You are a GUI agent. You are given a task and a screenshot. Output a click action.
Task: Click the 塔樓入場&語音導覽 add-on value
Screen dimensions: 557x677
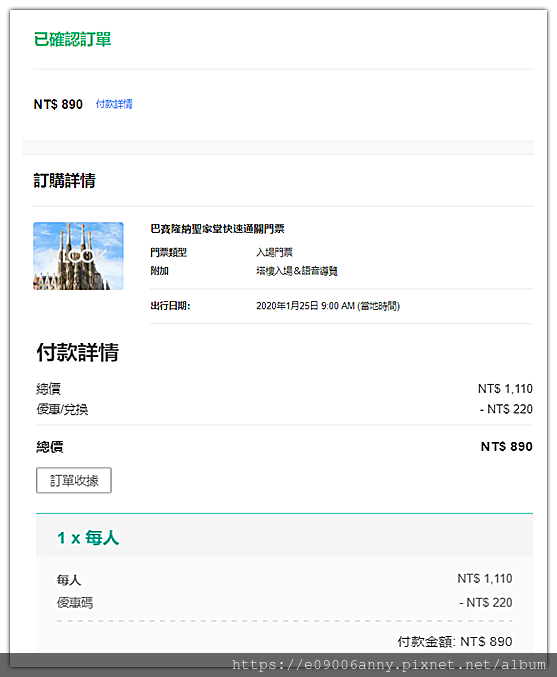[297, 271]
